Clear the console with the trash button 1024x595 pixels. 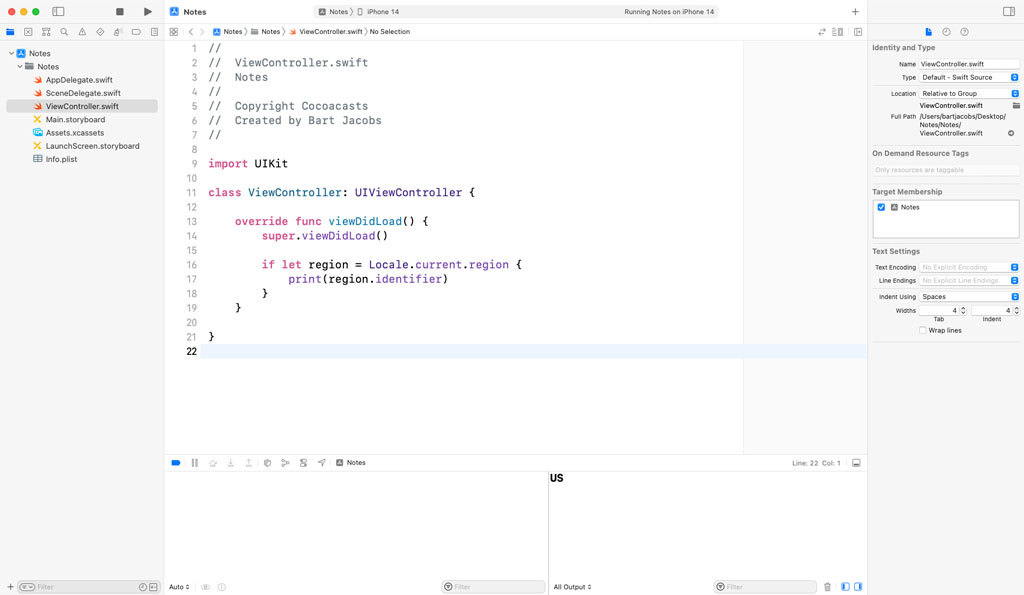click(x=828, y=587)
